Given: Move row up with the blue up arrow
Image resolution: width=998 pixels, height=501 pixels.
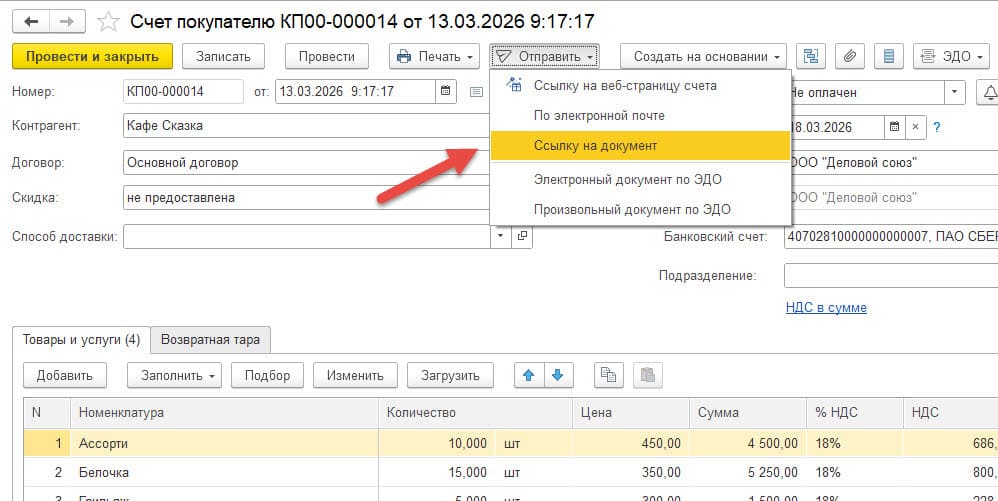Looking at the screenshot, I should [529, 375].
